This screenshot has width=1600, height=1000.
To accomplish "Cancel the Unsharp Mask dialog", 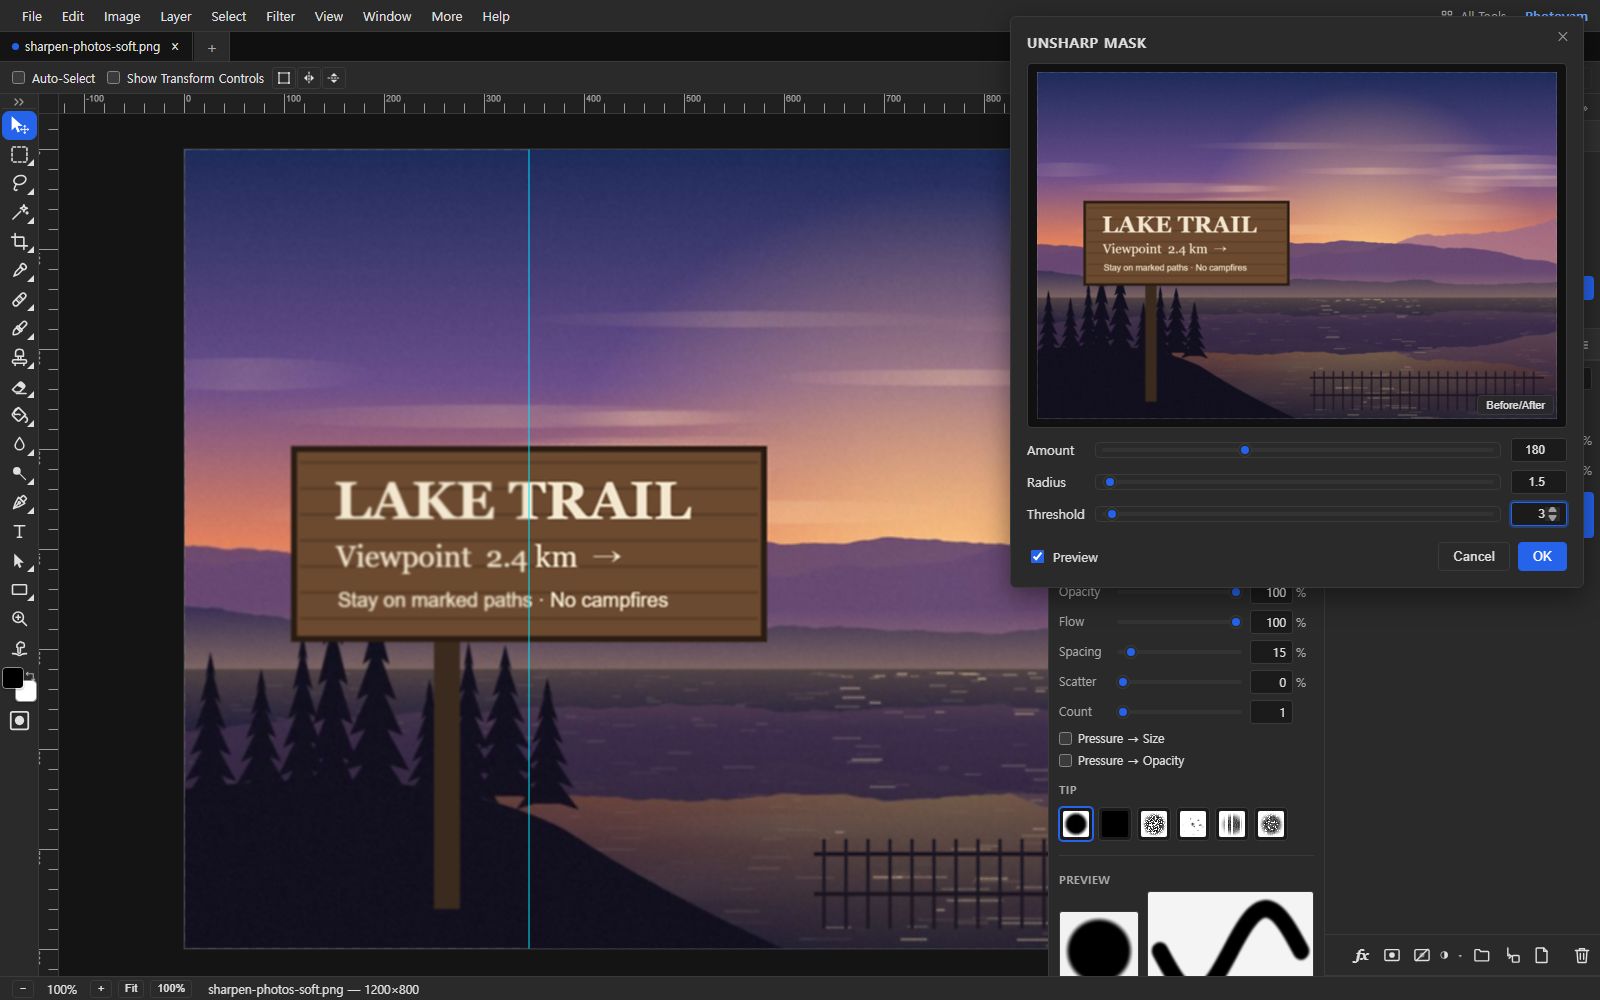I will point(1474,557).
